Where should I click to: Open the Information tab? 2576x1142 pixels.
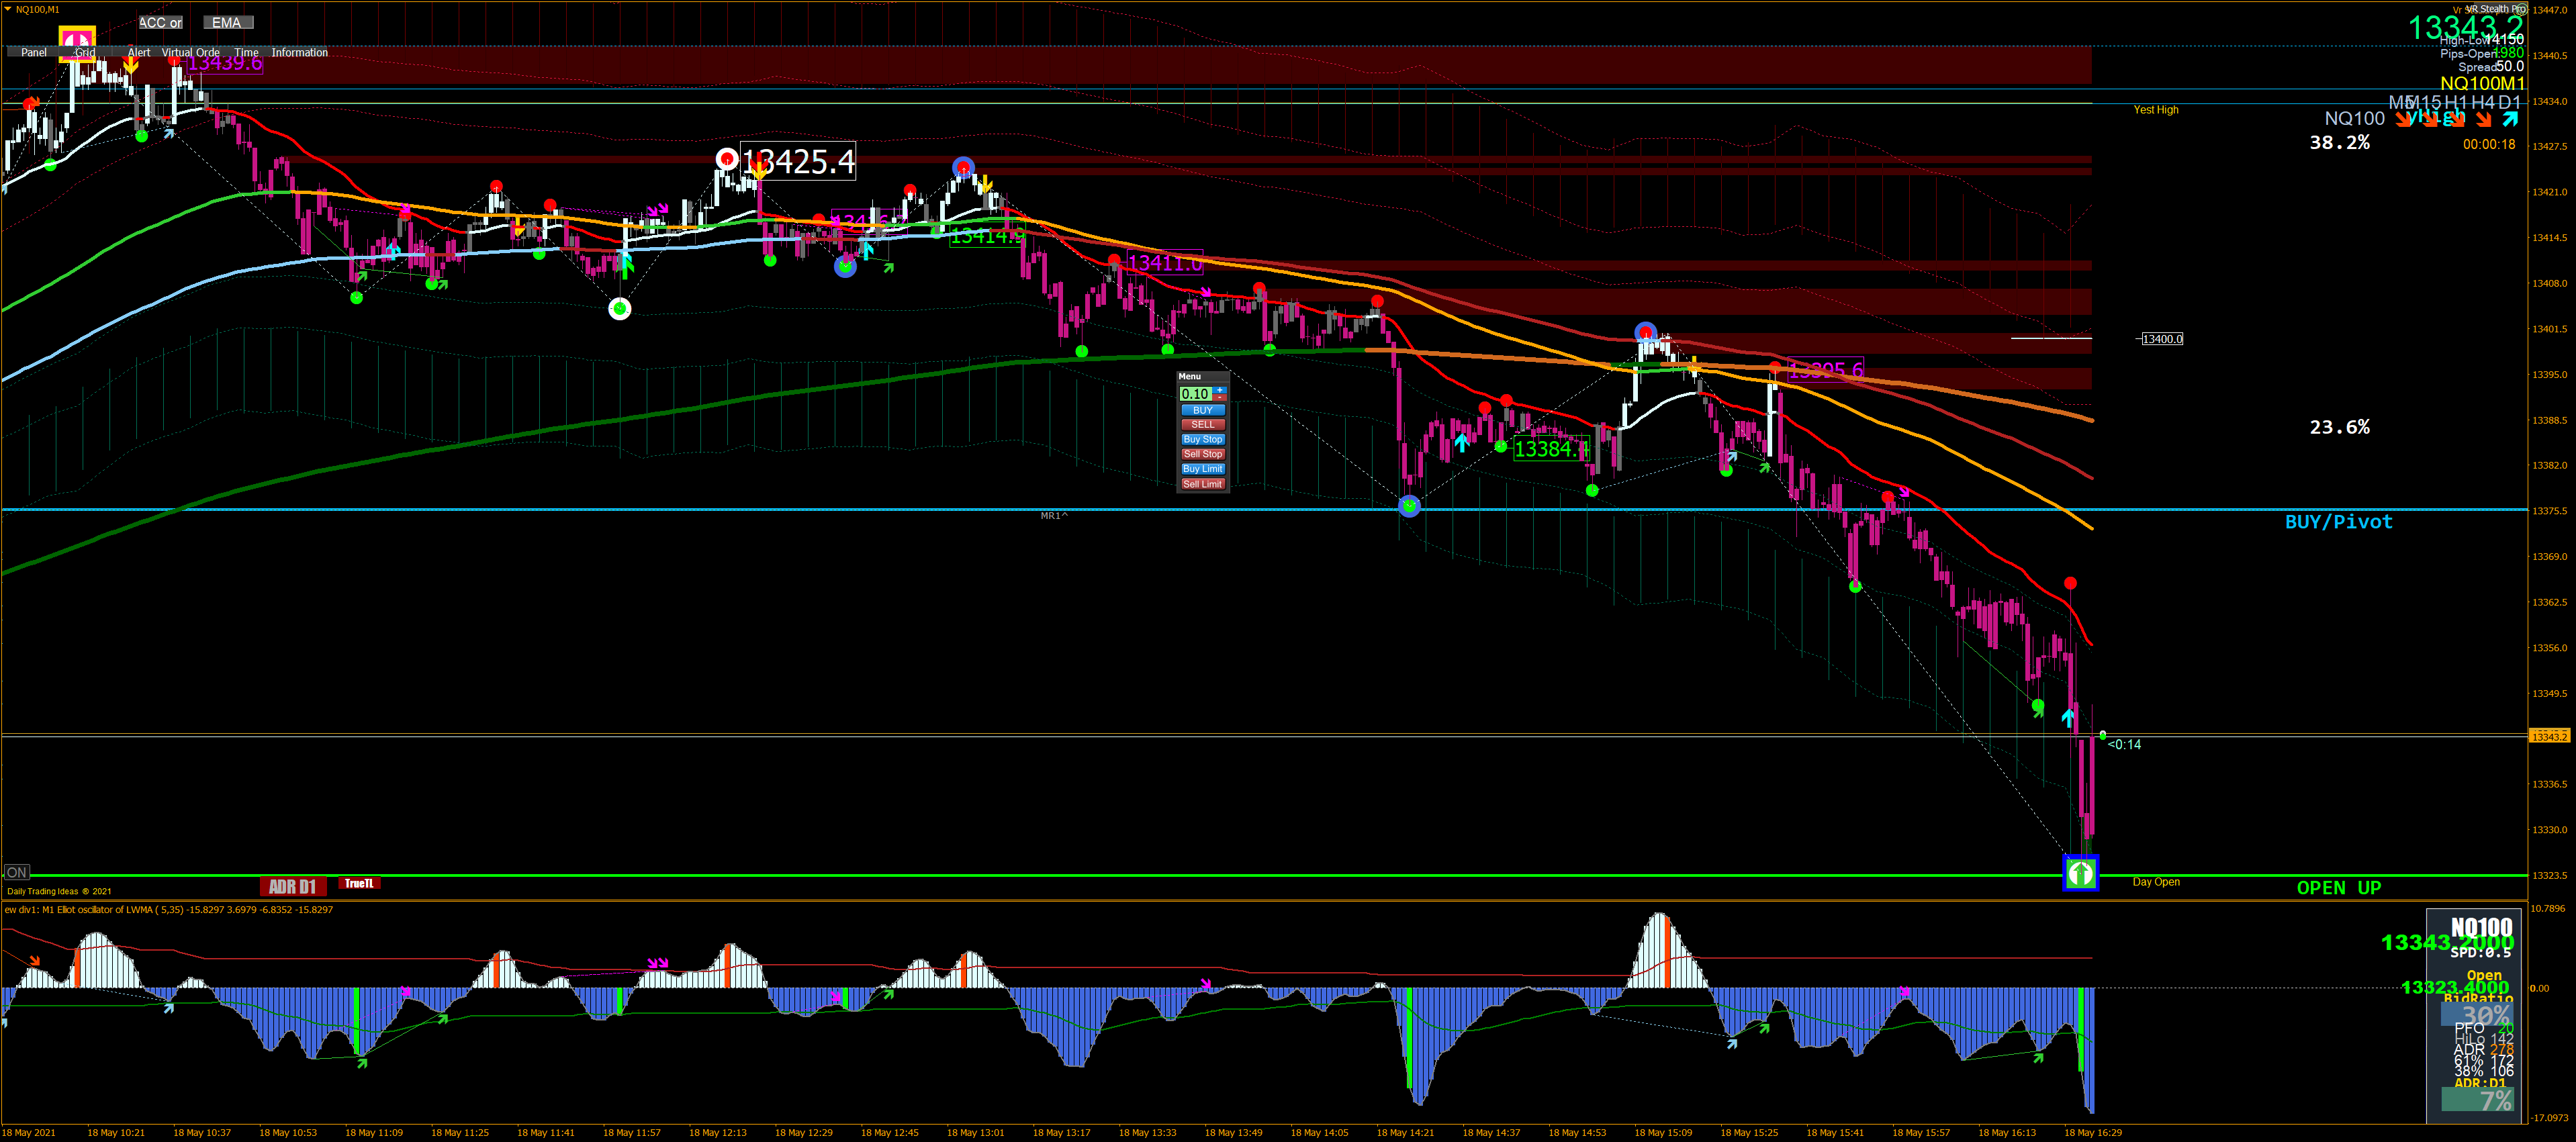pyautogui.click(x=299, y=53)
